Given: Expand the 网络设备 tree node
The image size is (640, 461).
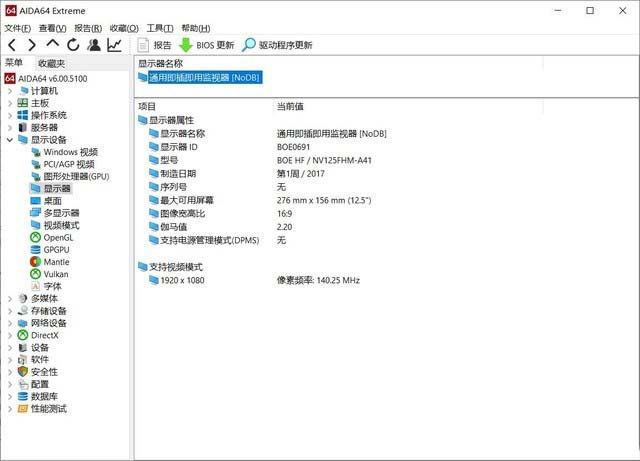Looking at the screenshot, I should (x=10, y=323).
